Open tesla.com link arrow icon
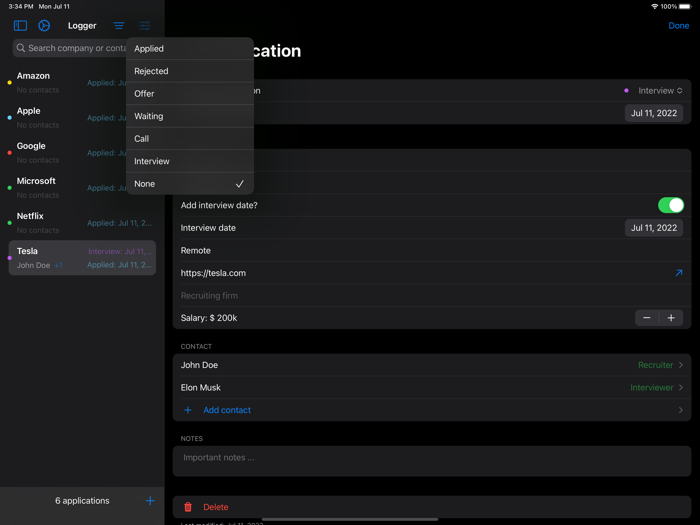Image resolution: width=700 pixels, height=525 pixels. click(x=679, y=273)
